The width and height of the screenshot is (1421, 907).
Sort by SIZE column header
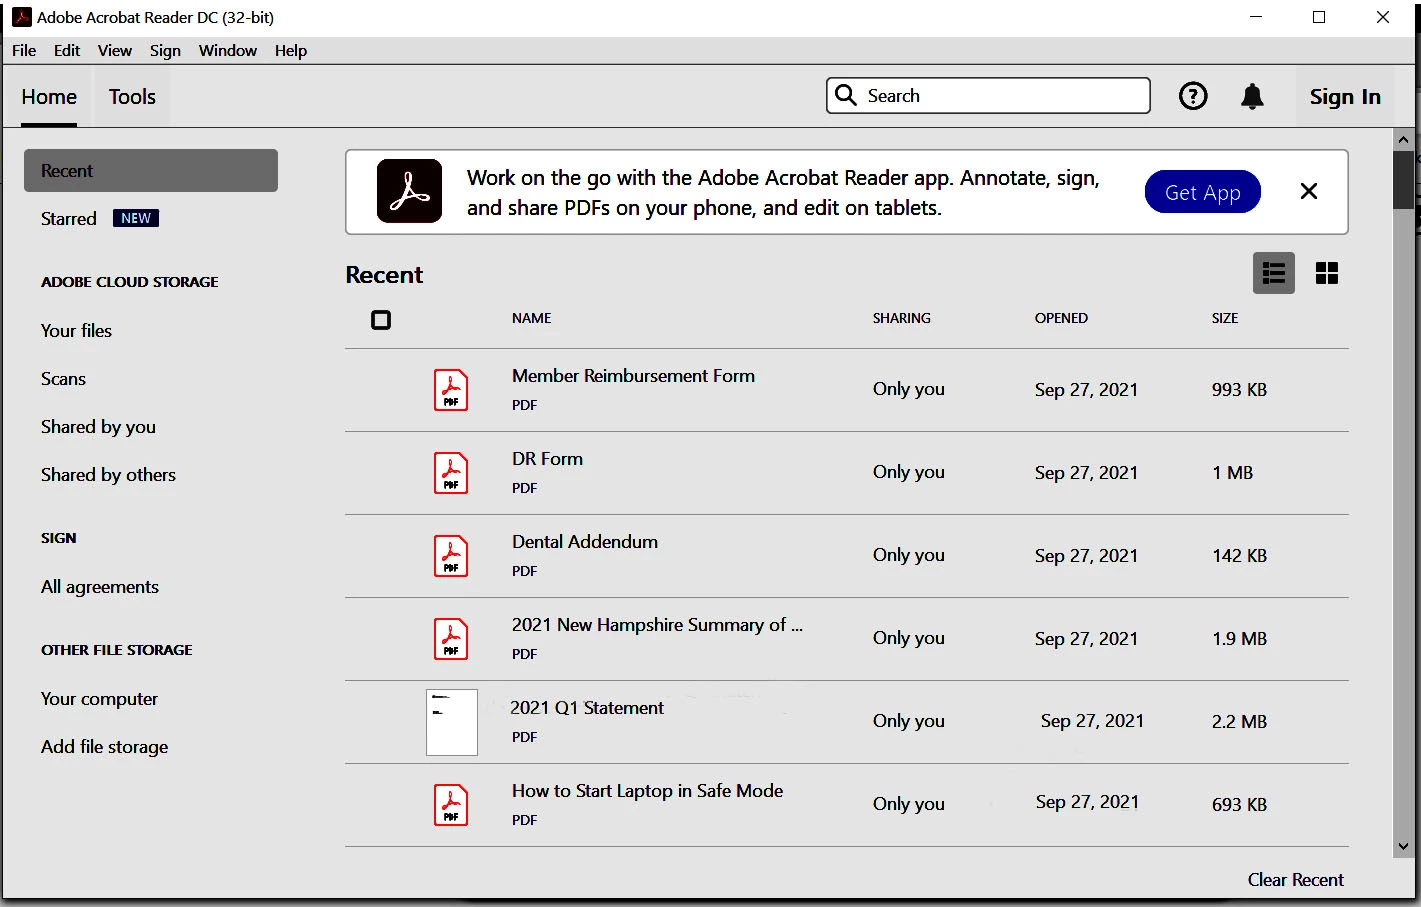1225,318
